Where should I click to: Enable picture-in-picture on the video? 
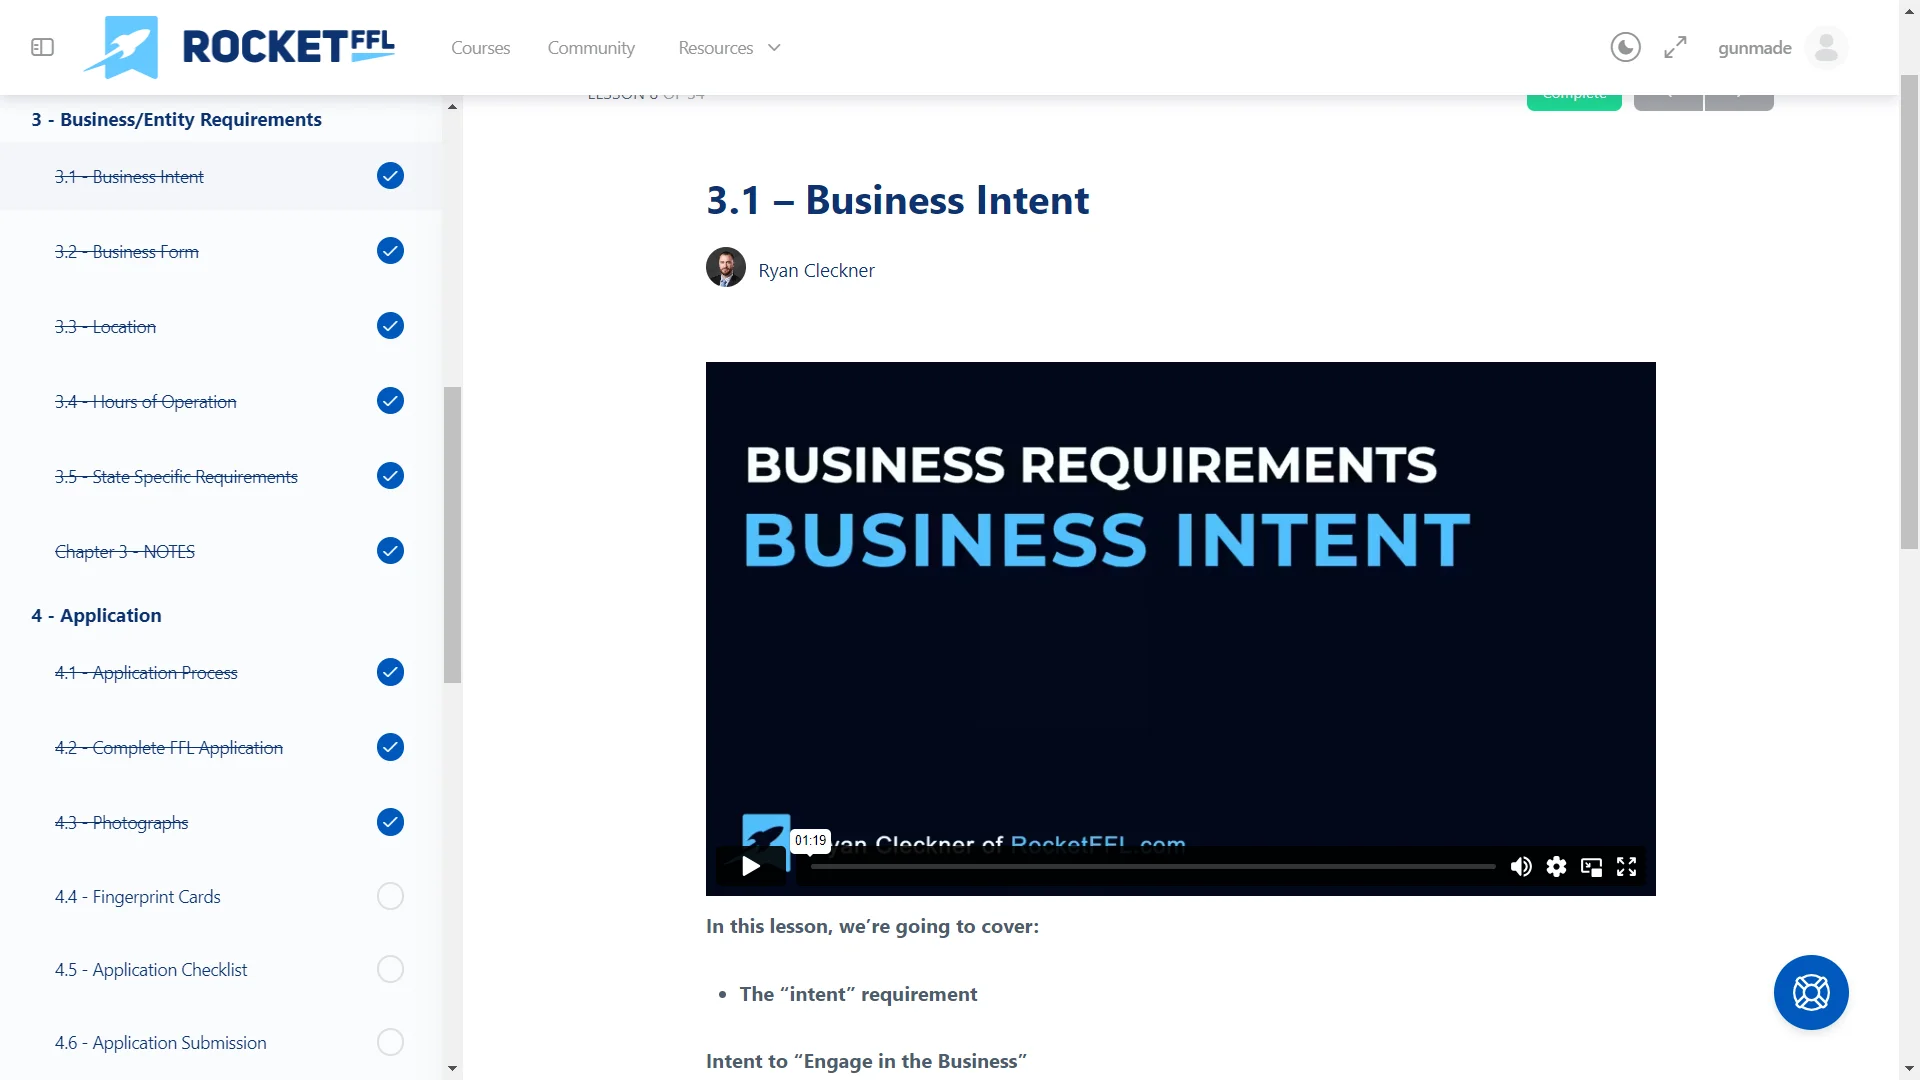tap(1591, 866)
